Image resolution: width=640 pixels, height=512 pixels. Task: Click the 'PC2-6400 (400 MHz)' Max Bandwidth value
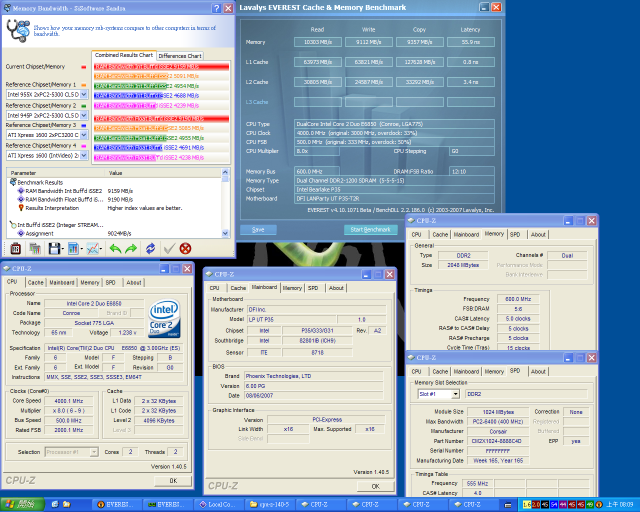498,422
